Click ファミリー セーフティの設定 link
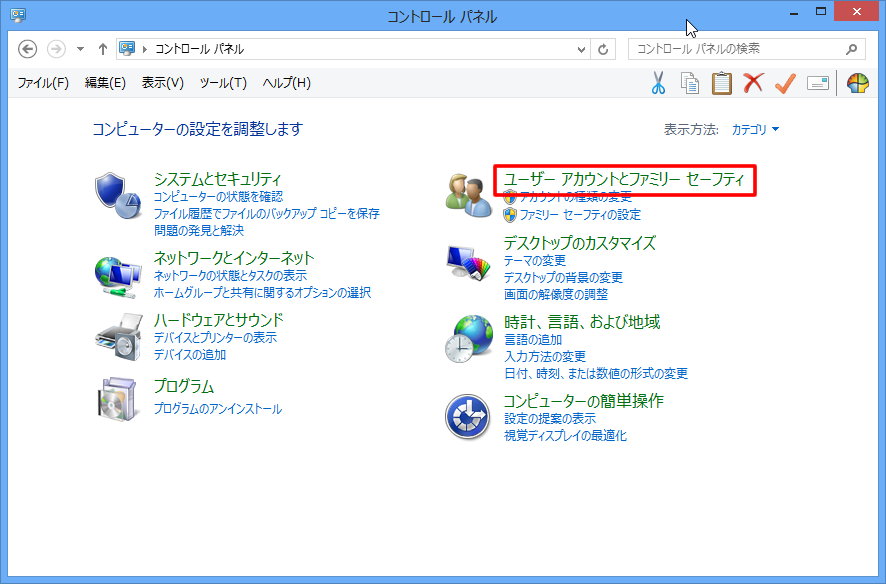 click(580, 215)
